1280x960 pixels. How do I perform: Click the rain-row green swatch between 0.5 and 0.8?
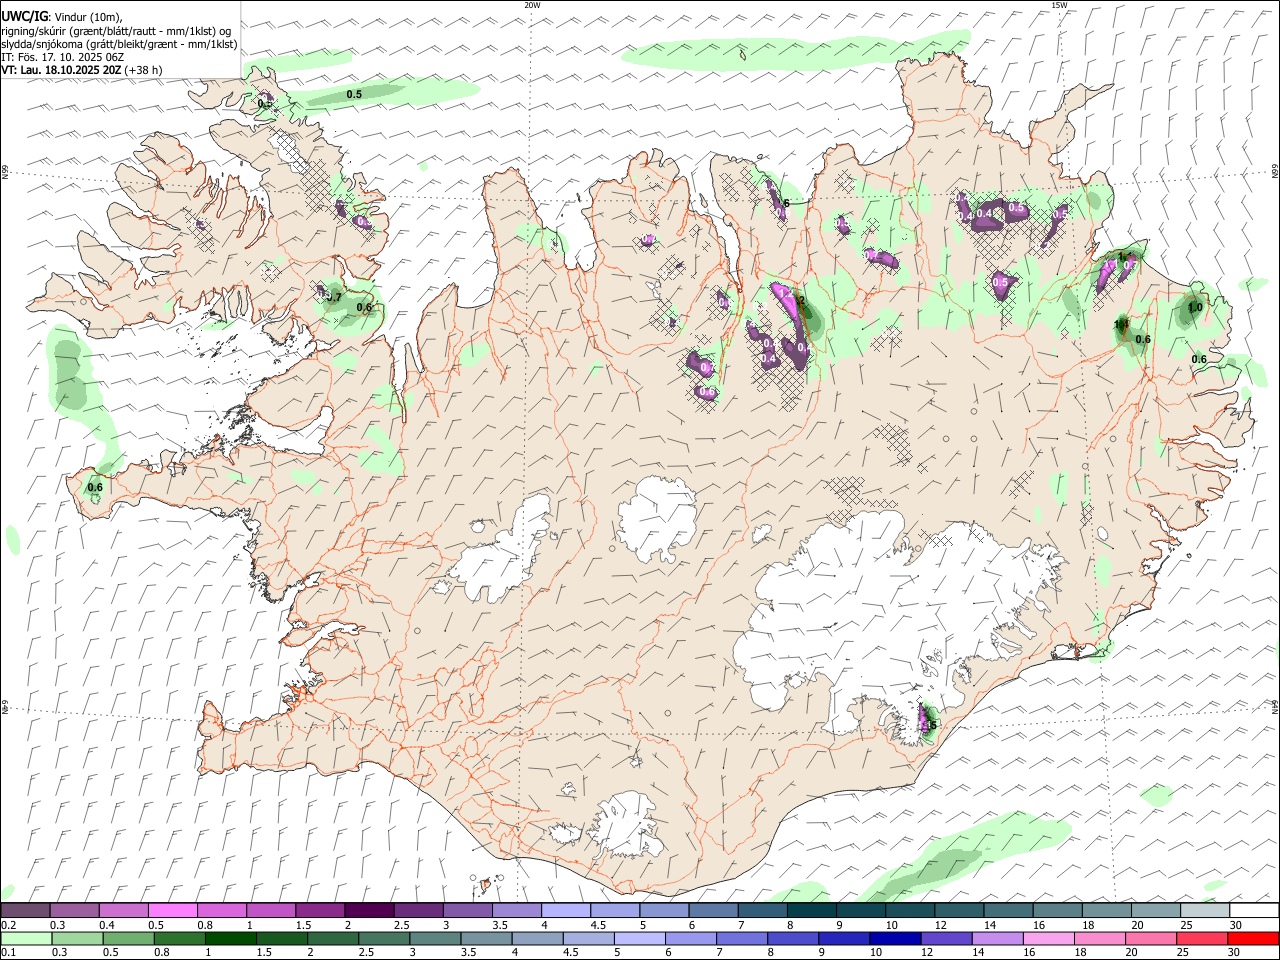pos(128,938)
